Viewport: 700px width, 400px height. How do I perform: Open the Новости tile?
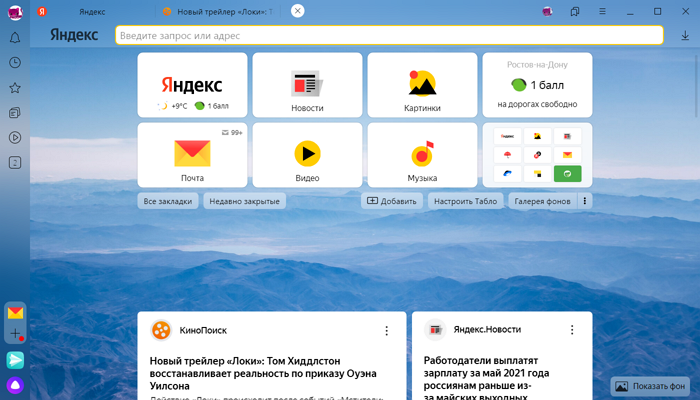(307, 85)
